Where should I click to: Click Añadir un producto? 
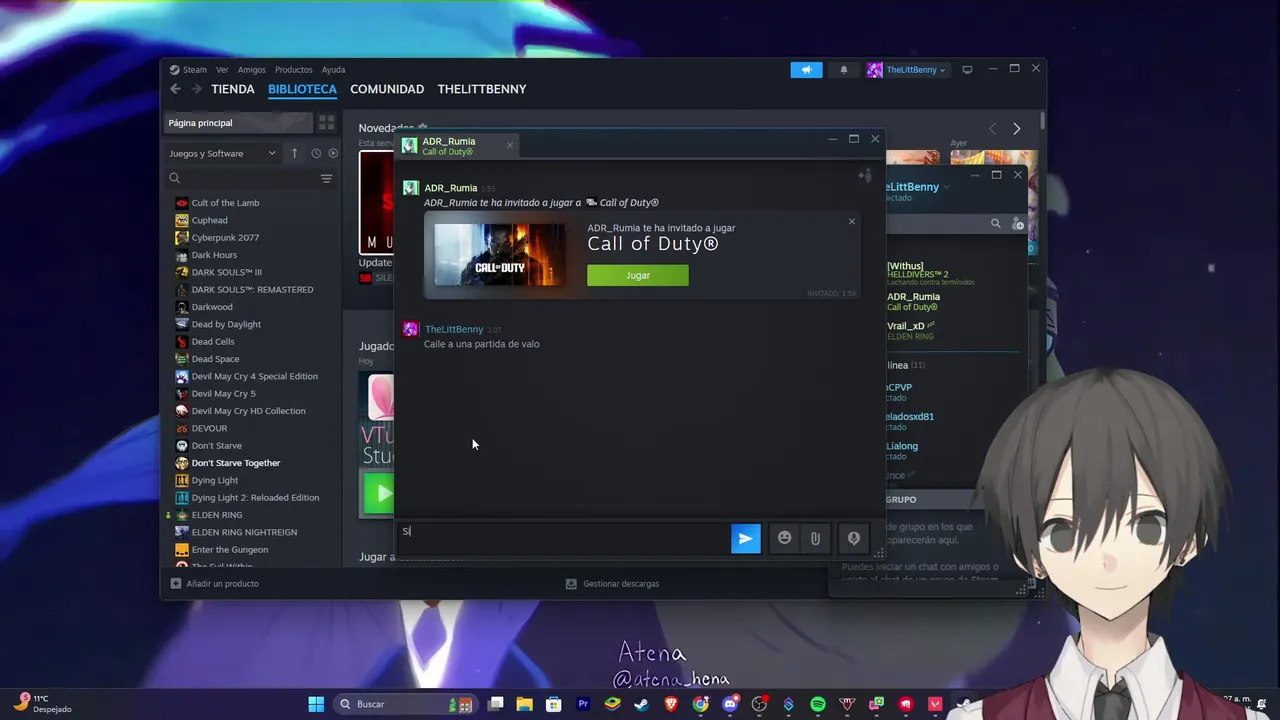point(214,583)
